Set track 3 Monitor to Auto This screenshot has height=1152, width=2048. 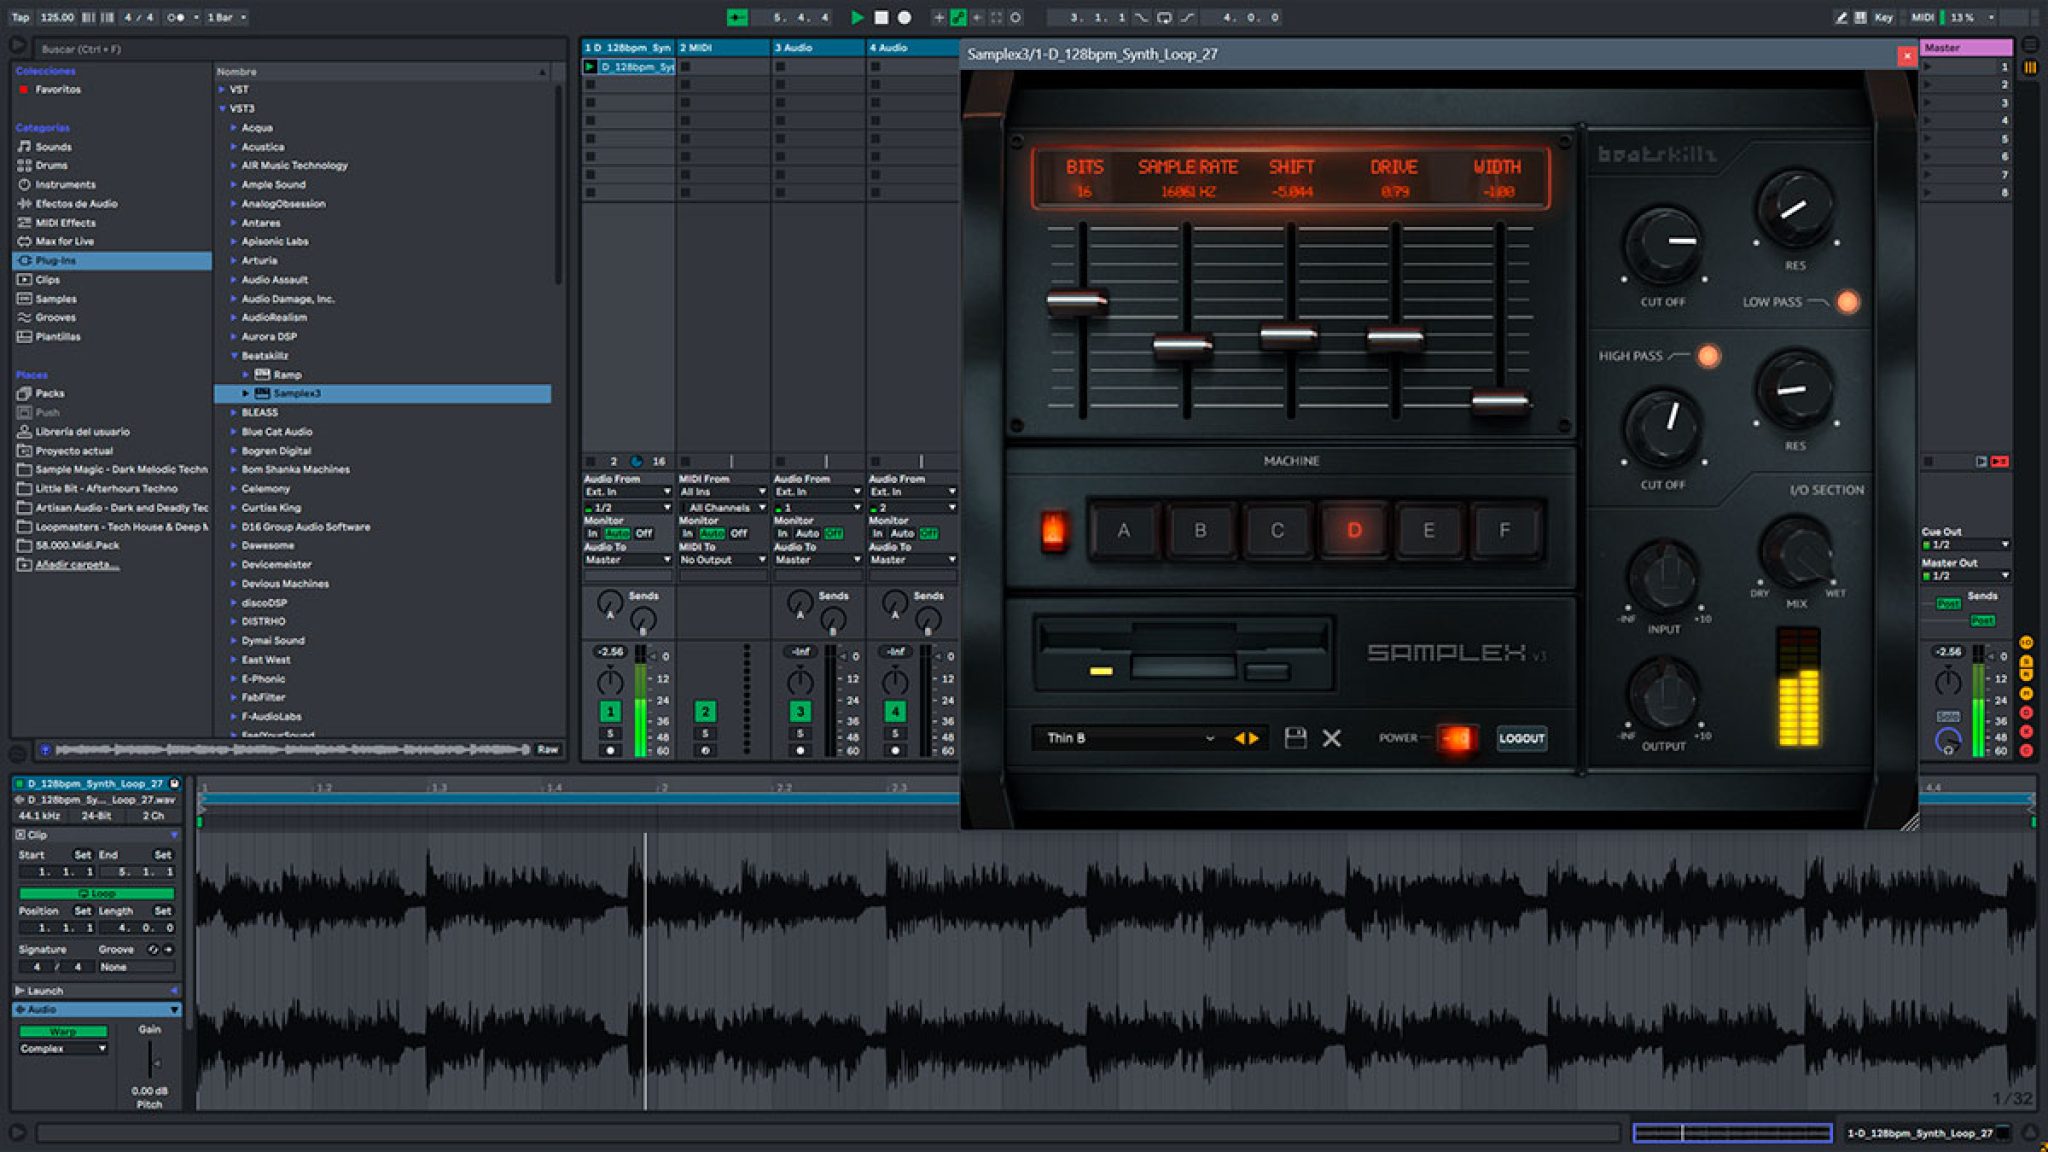807,533
